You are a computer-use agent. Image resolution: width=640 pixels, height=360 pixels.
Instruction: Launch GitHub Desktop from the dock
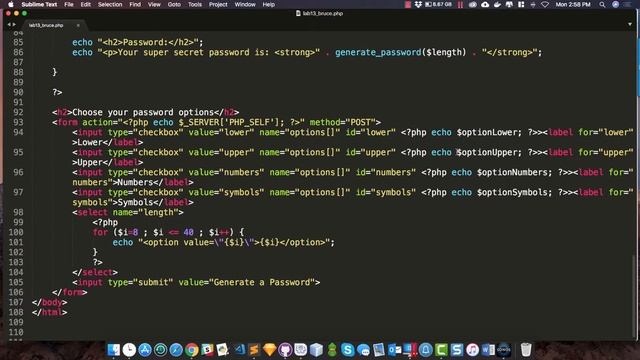click(x=285, y=350)
